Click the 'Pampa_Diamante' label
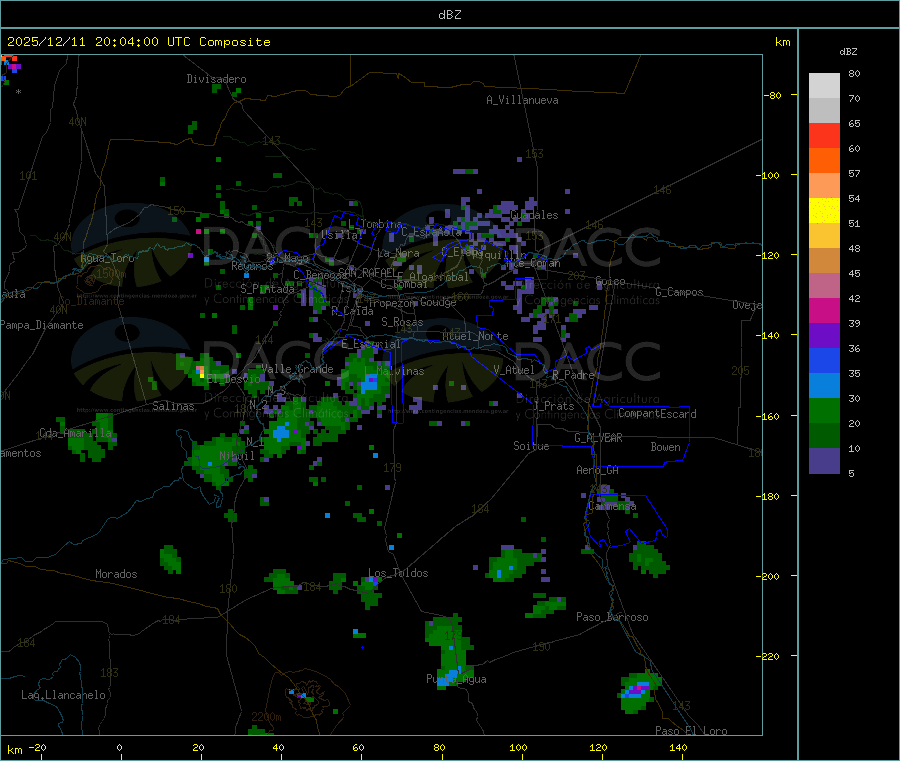 click(x=42, y=325)
